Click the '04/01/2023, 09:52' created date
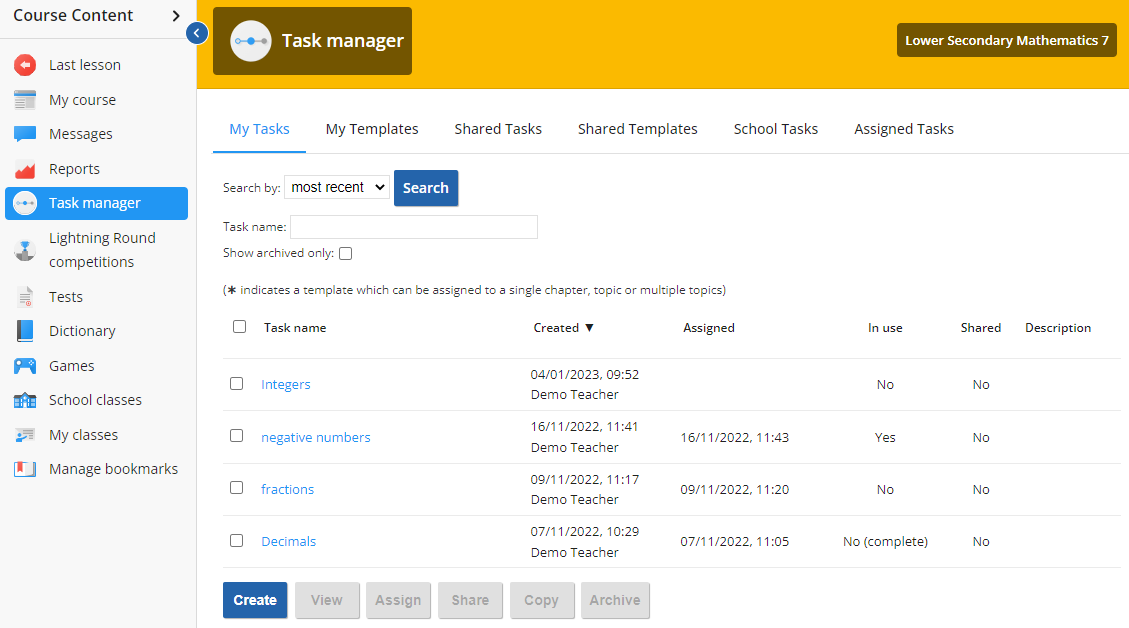The width and height of the screenshot is (1129, 628). 585,374
